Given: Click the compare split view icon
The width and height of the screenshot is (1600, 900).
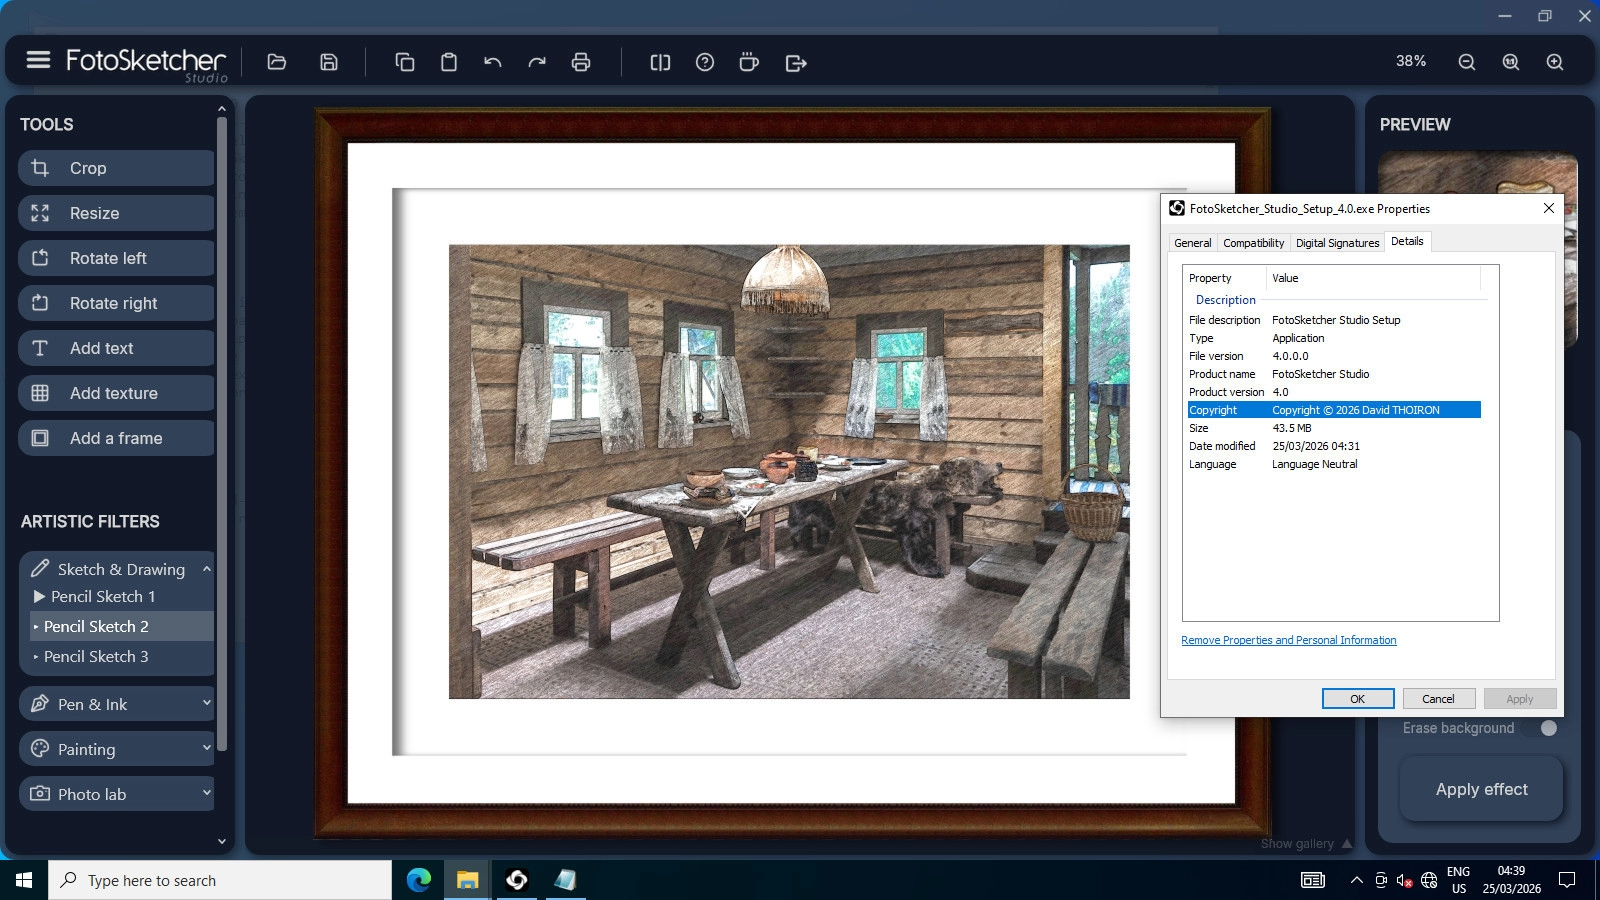Looking at the screenshot, I should coord(660,62).
